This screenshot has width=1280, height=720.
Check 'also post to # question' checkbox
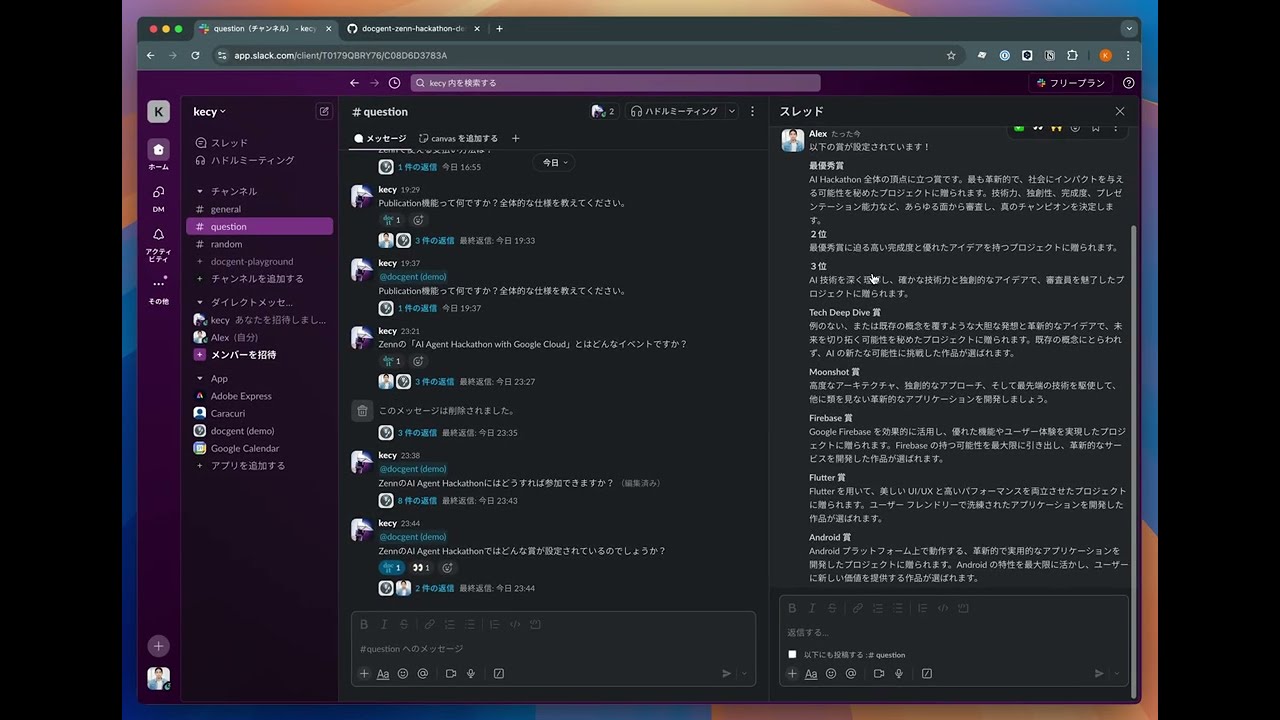coord(792,655)
